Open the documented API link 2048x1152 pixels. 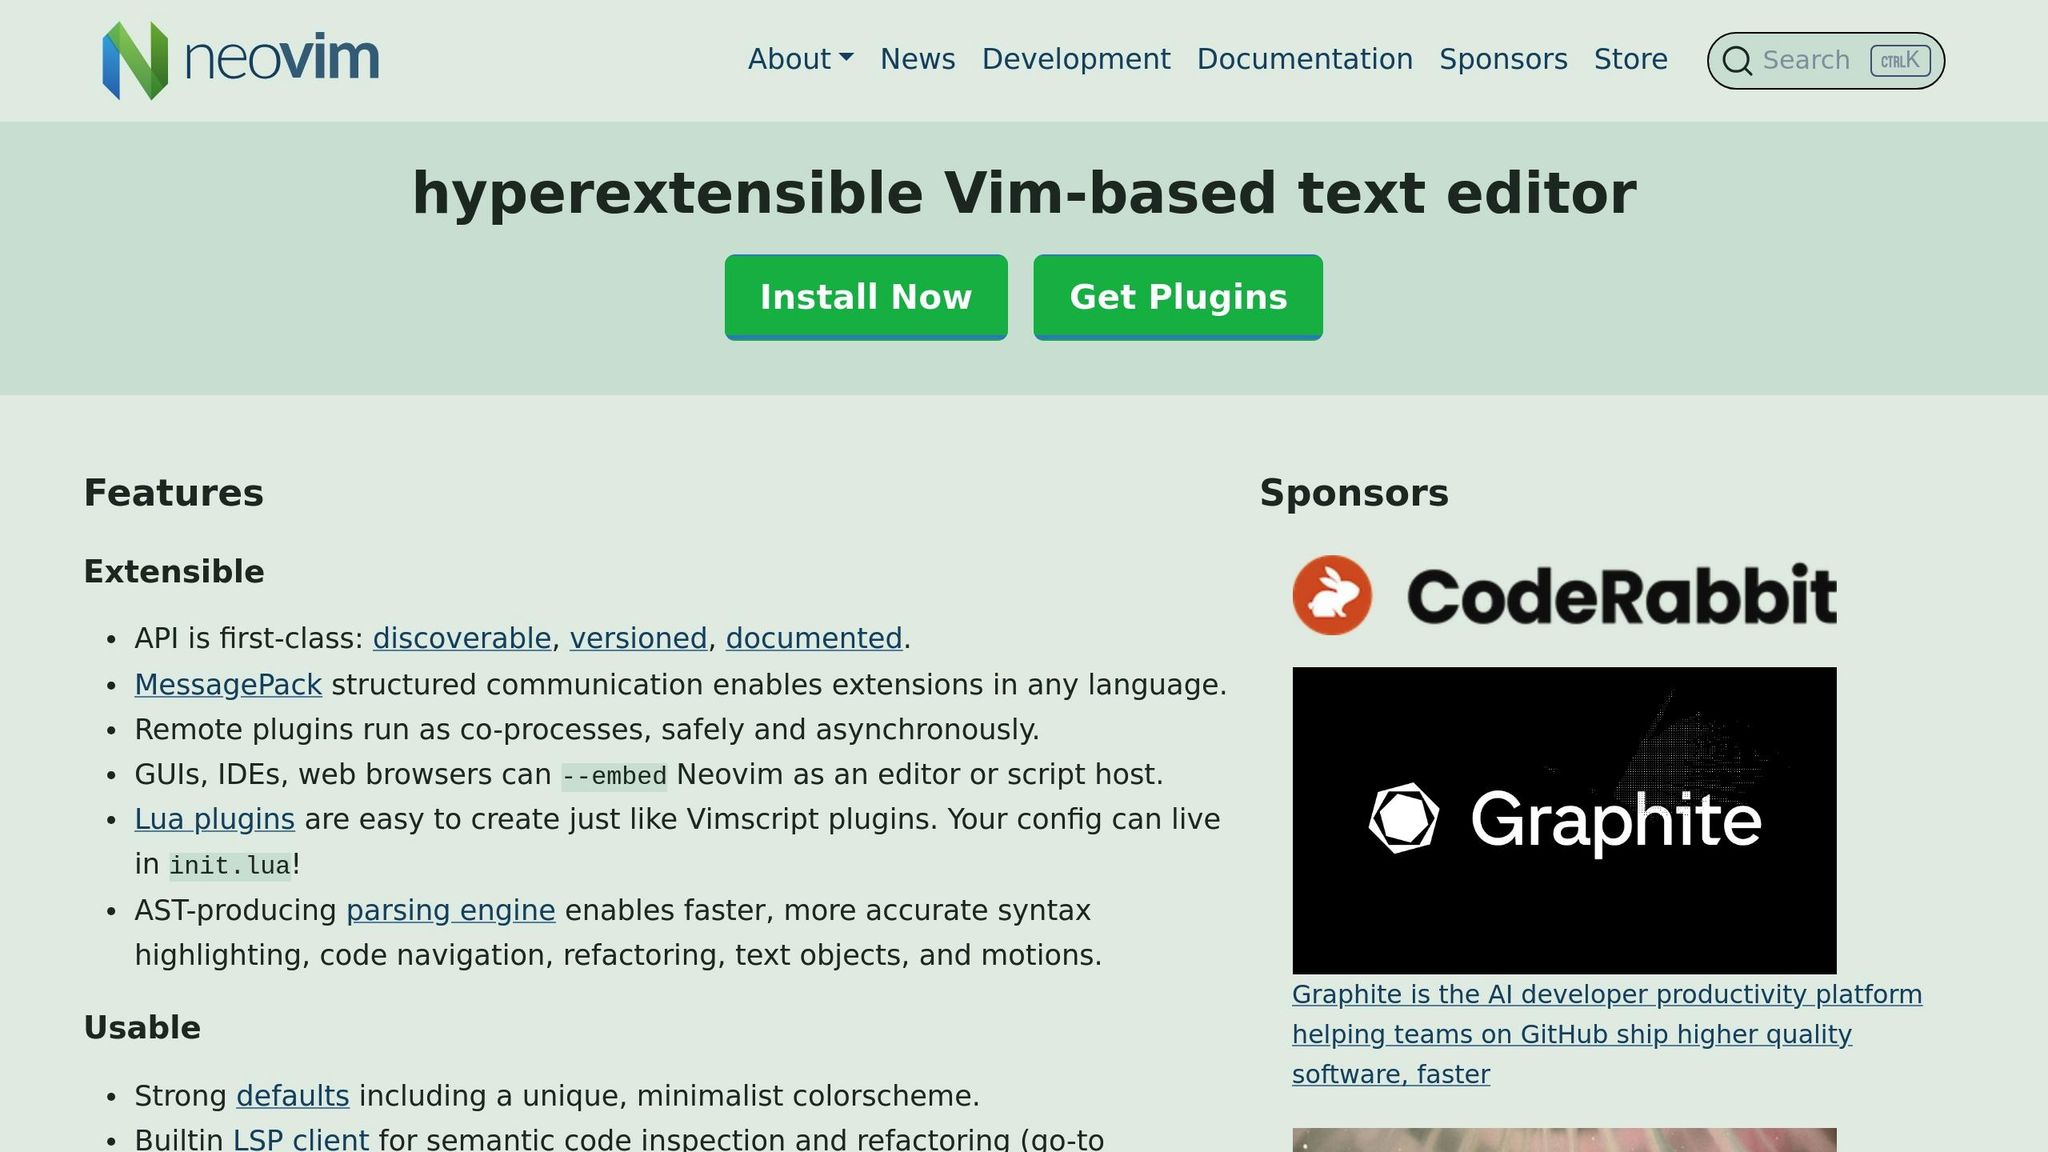(814, 638)
